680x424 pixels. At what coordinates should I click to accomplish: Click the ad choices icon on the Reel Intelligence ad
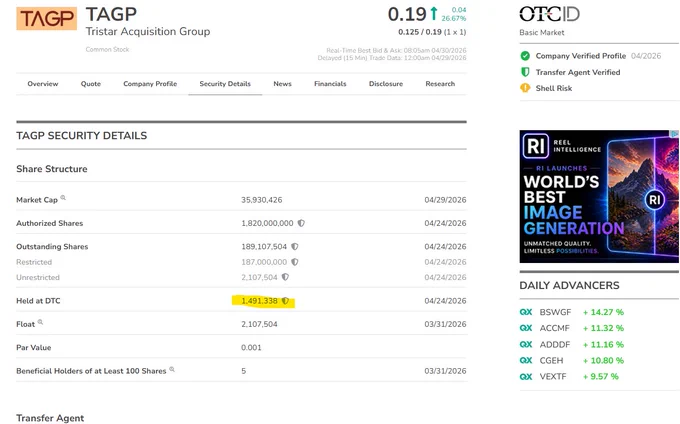coord(674,134)
